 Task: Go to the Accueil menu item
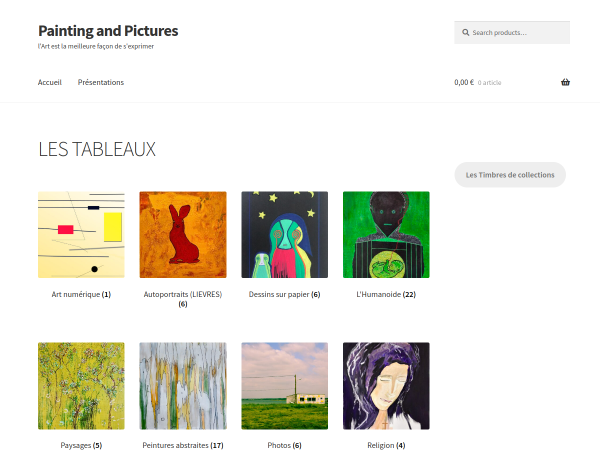pos(50,82)
